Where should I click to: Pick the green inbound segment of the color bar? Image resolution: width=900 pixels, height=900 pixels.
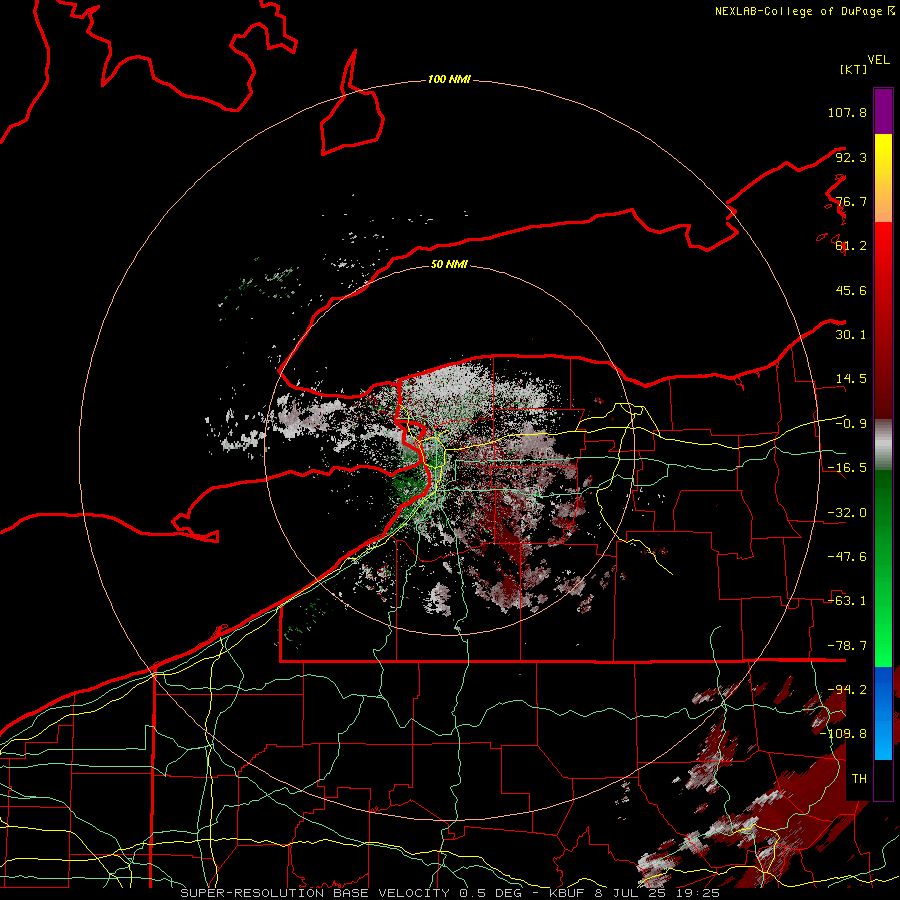point(883,568)
